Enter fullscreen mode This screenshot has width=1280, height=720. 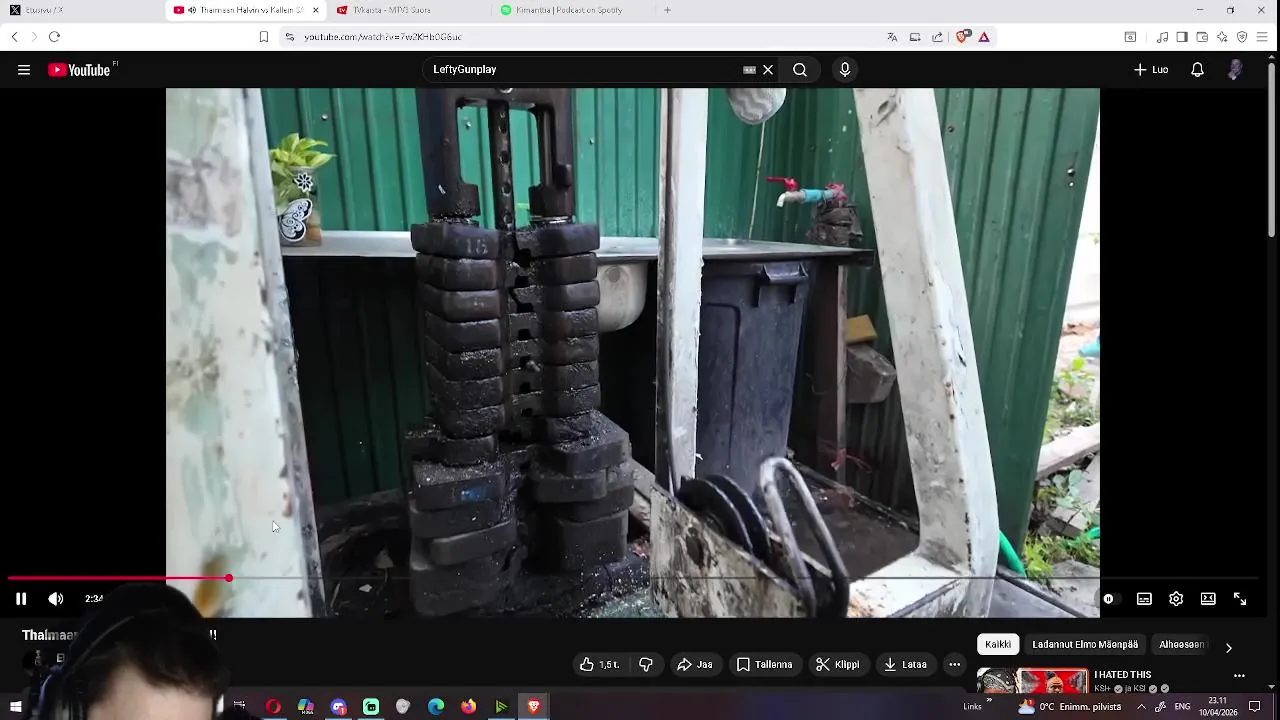click(1240, 599)
